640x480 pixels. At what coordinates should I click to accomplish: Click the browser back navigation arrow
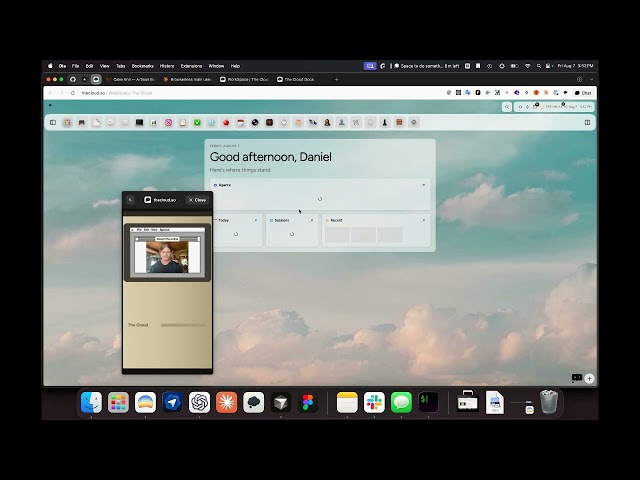(x=50, y=93)
